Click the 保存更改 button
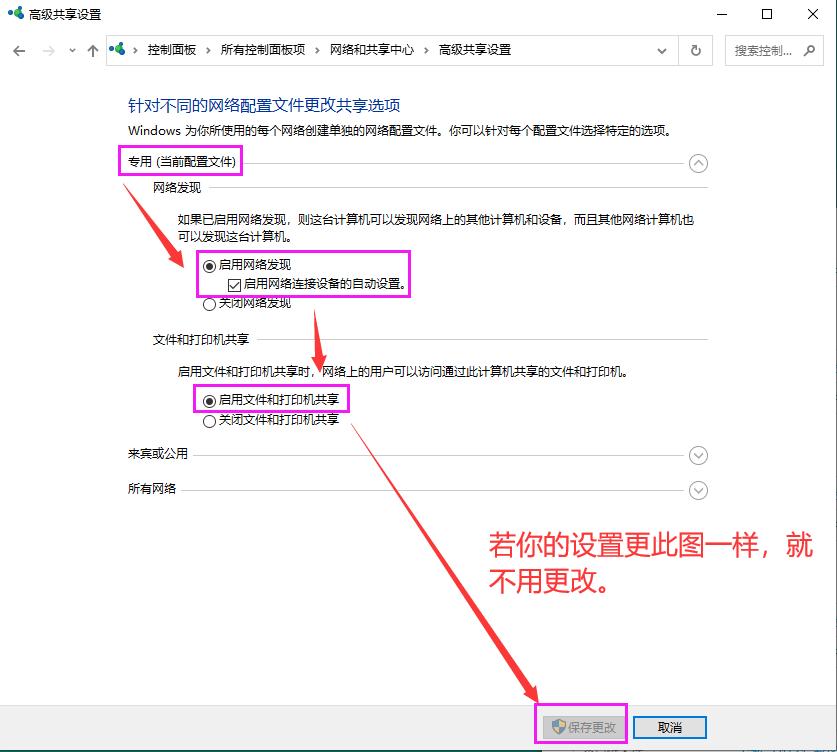This screenshot has height=752, width=837. point(581,727)
